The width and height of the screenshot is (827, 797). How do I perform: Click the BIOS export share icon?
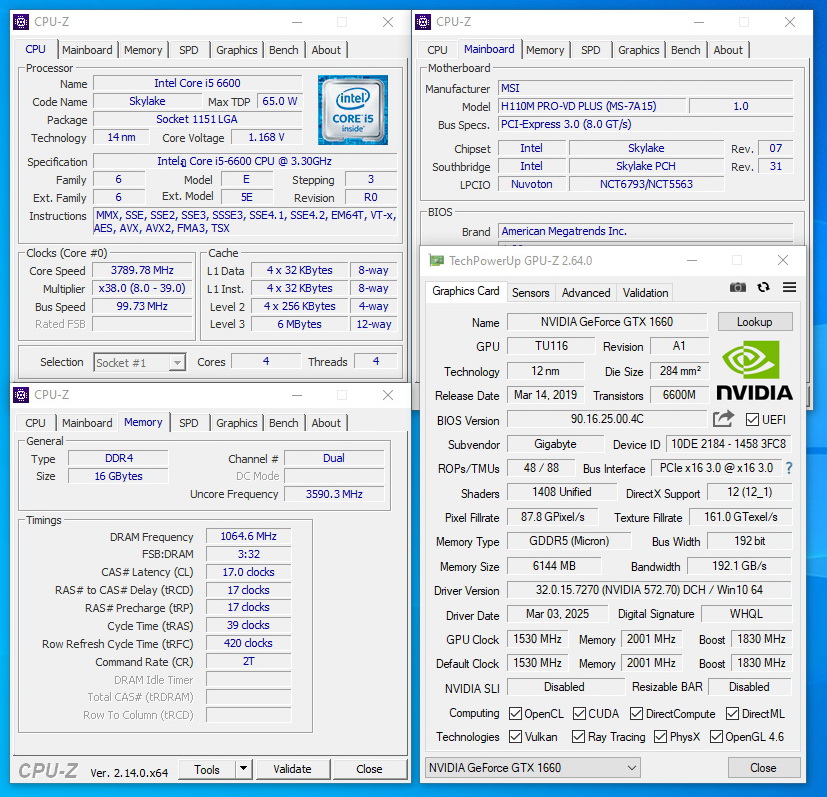click(x=723, y=419)
